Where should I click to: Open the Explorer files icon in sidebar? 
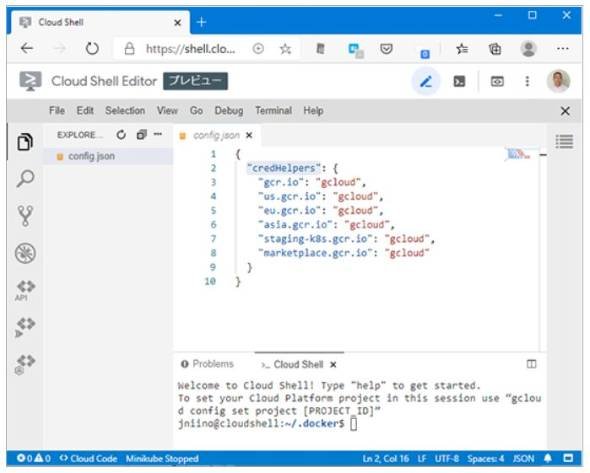[25, 142]
